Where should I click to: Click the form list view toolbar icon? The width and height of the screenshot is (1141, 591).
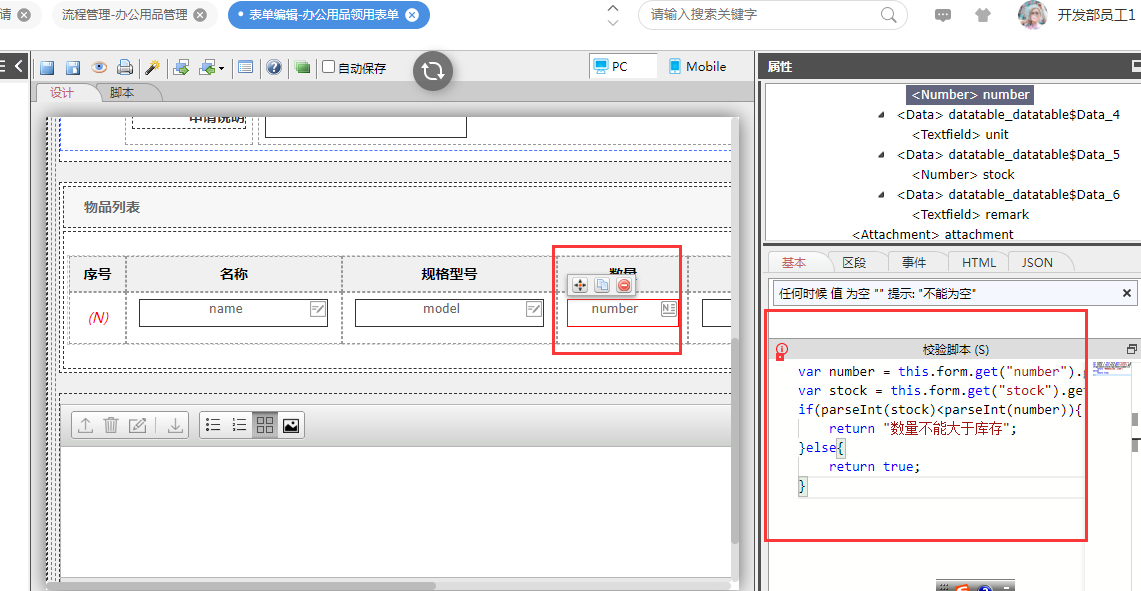[x=246, y=68]
